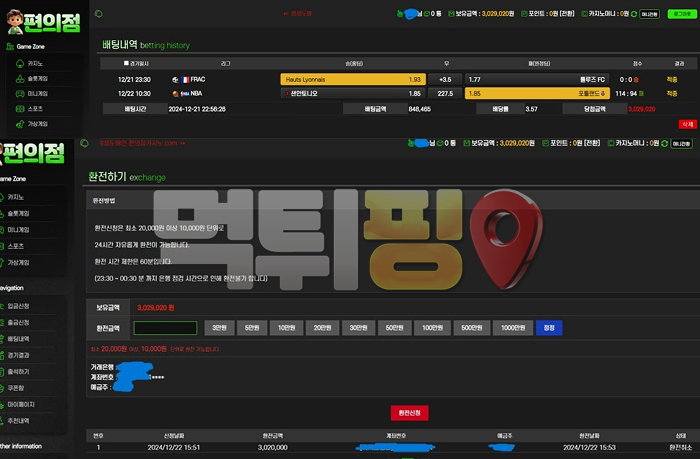Image resolution: width=700 pixels, height=459 pixels.
Task: Select the 3만원 amount button
Action: pos(219,328)
